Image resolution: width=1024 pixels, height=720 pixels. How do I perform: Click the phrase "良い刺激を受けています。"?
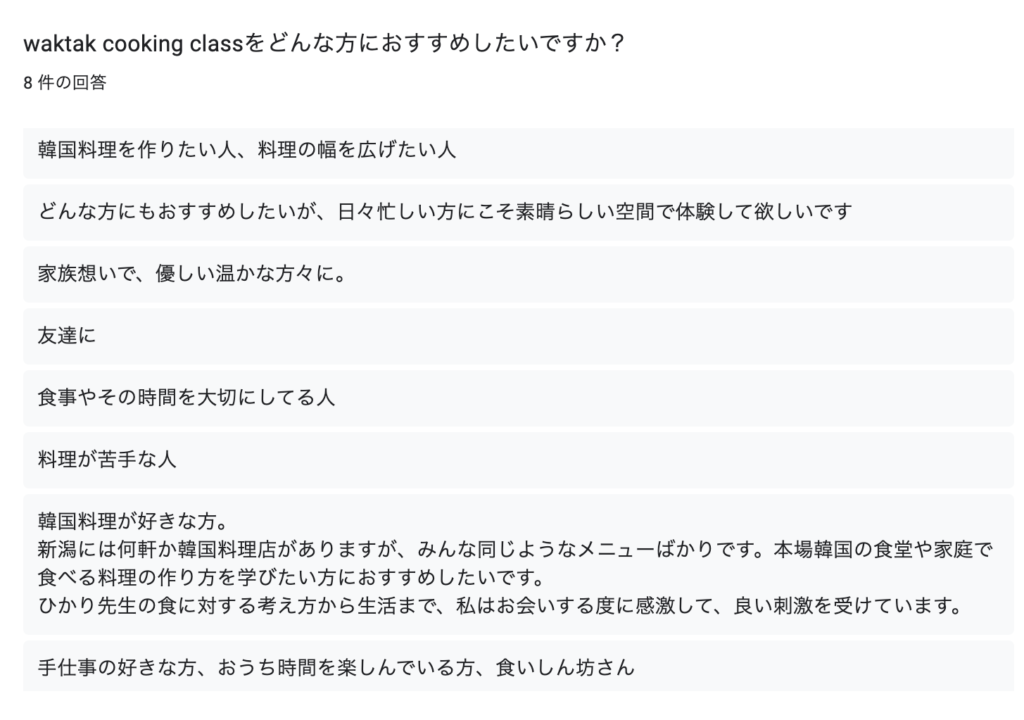tap(848, 606)
